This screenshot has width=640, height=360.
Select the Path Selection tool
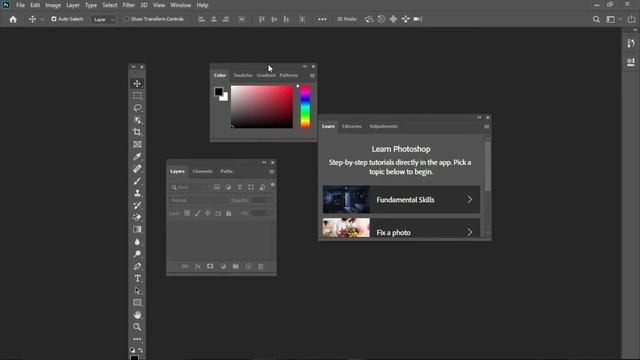(137, 291)
